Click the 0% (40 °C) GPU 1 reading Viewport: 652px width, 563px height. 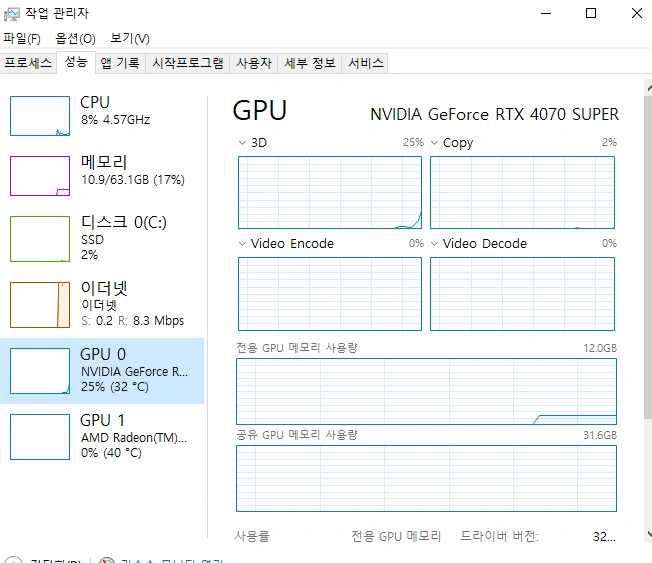click(111, 452)
